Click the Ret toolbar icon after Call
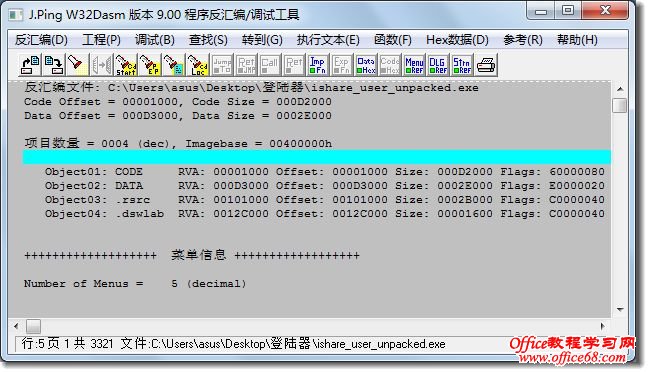 click(294, 65)
